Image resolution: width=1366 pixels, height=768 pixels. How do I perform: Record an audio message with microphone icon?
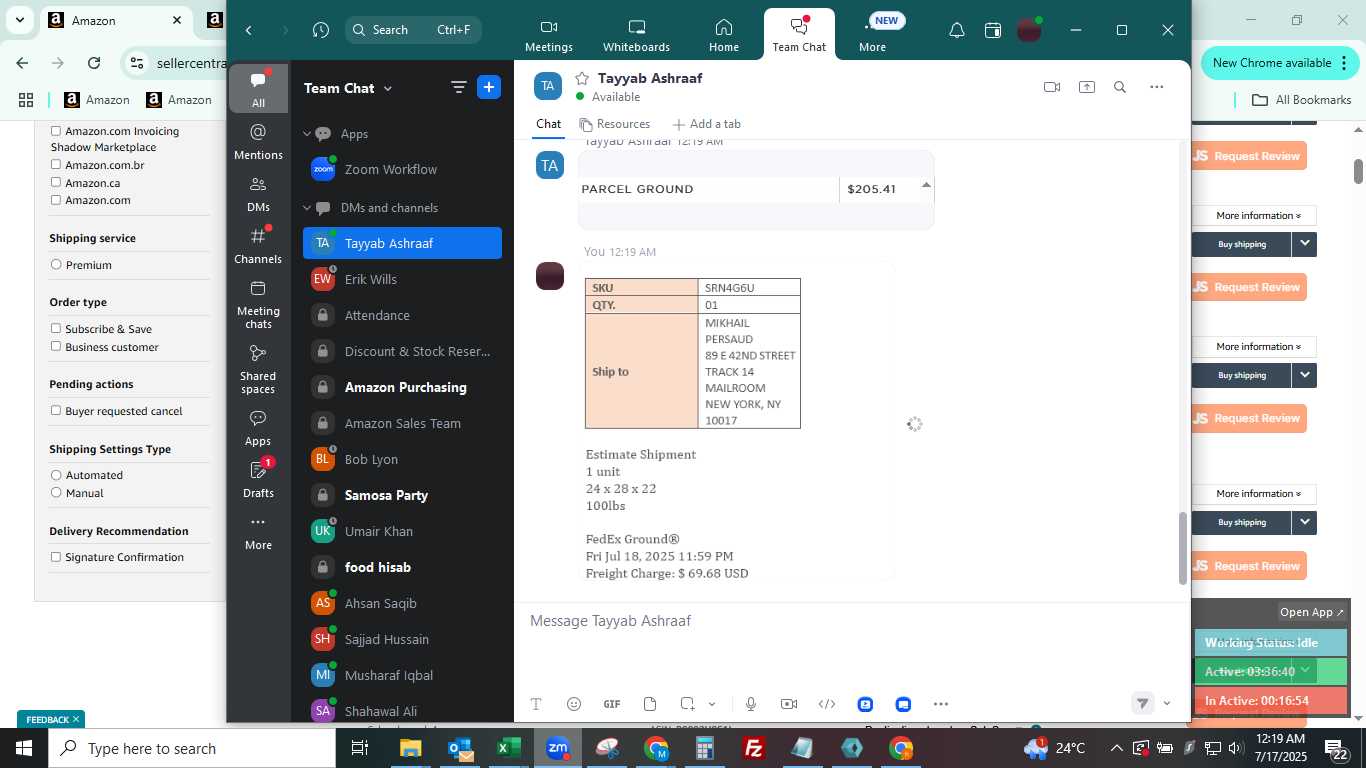click(x=751, y=704)
